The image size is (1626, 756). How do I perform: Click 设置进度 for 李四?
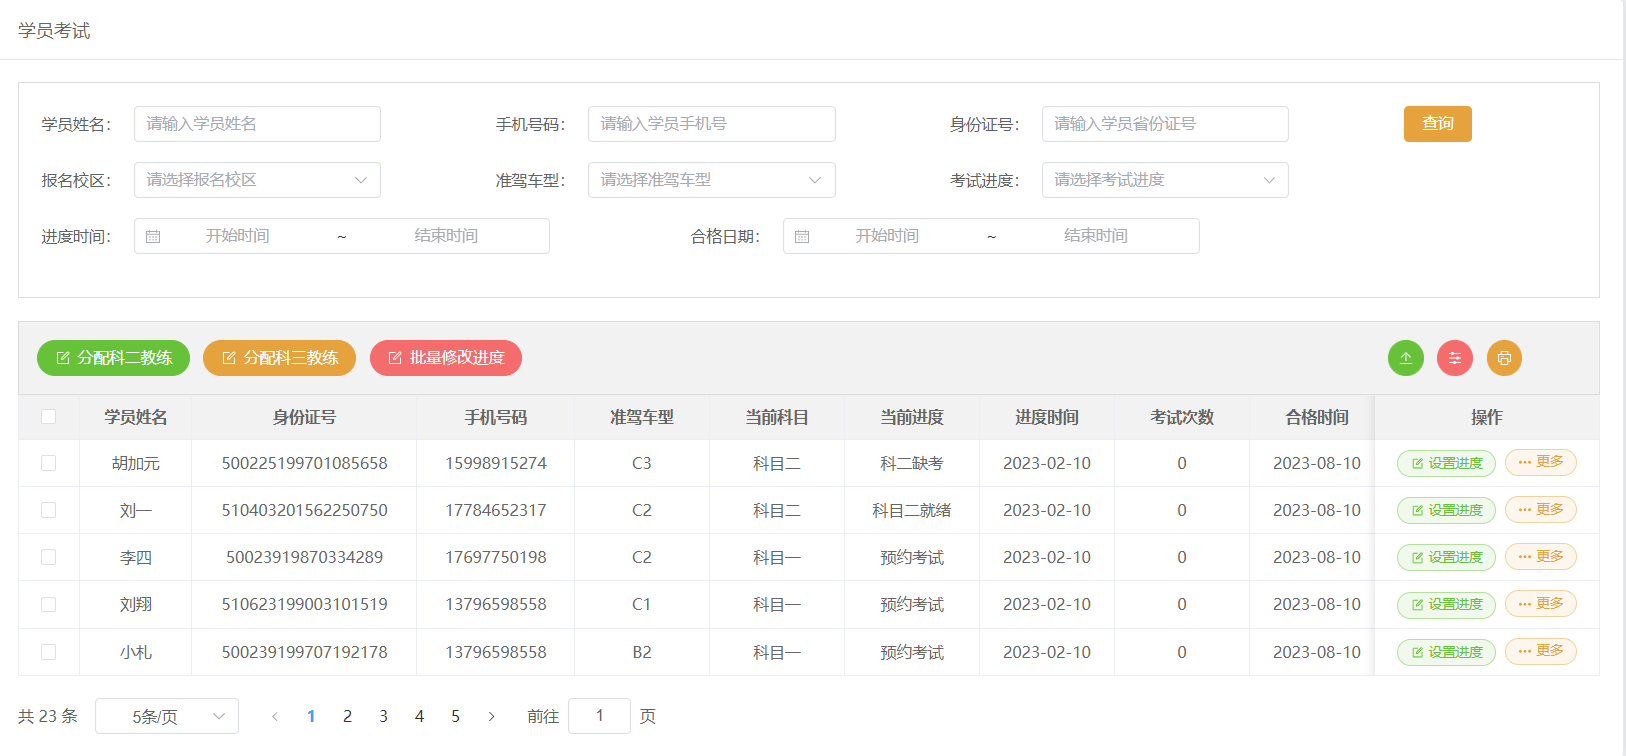1446,557
